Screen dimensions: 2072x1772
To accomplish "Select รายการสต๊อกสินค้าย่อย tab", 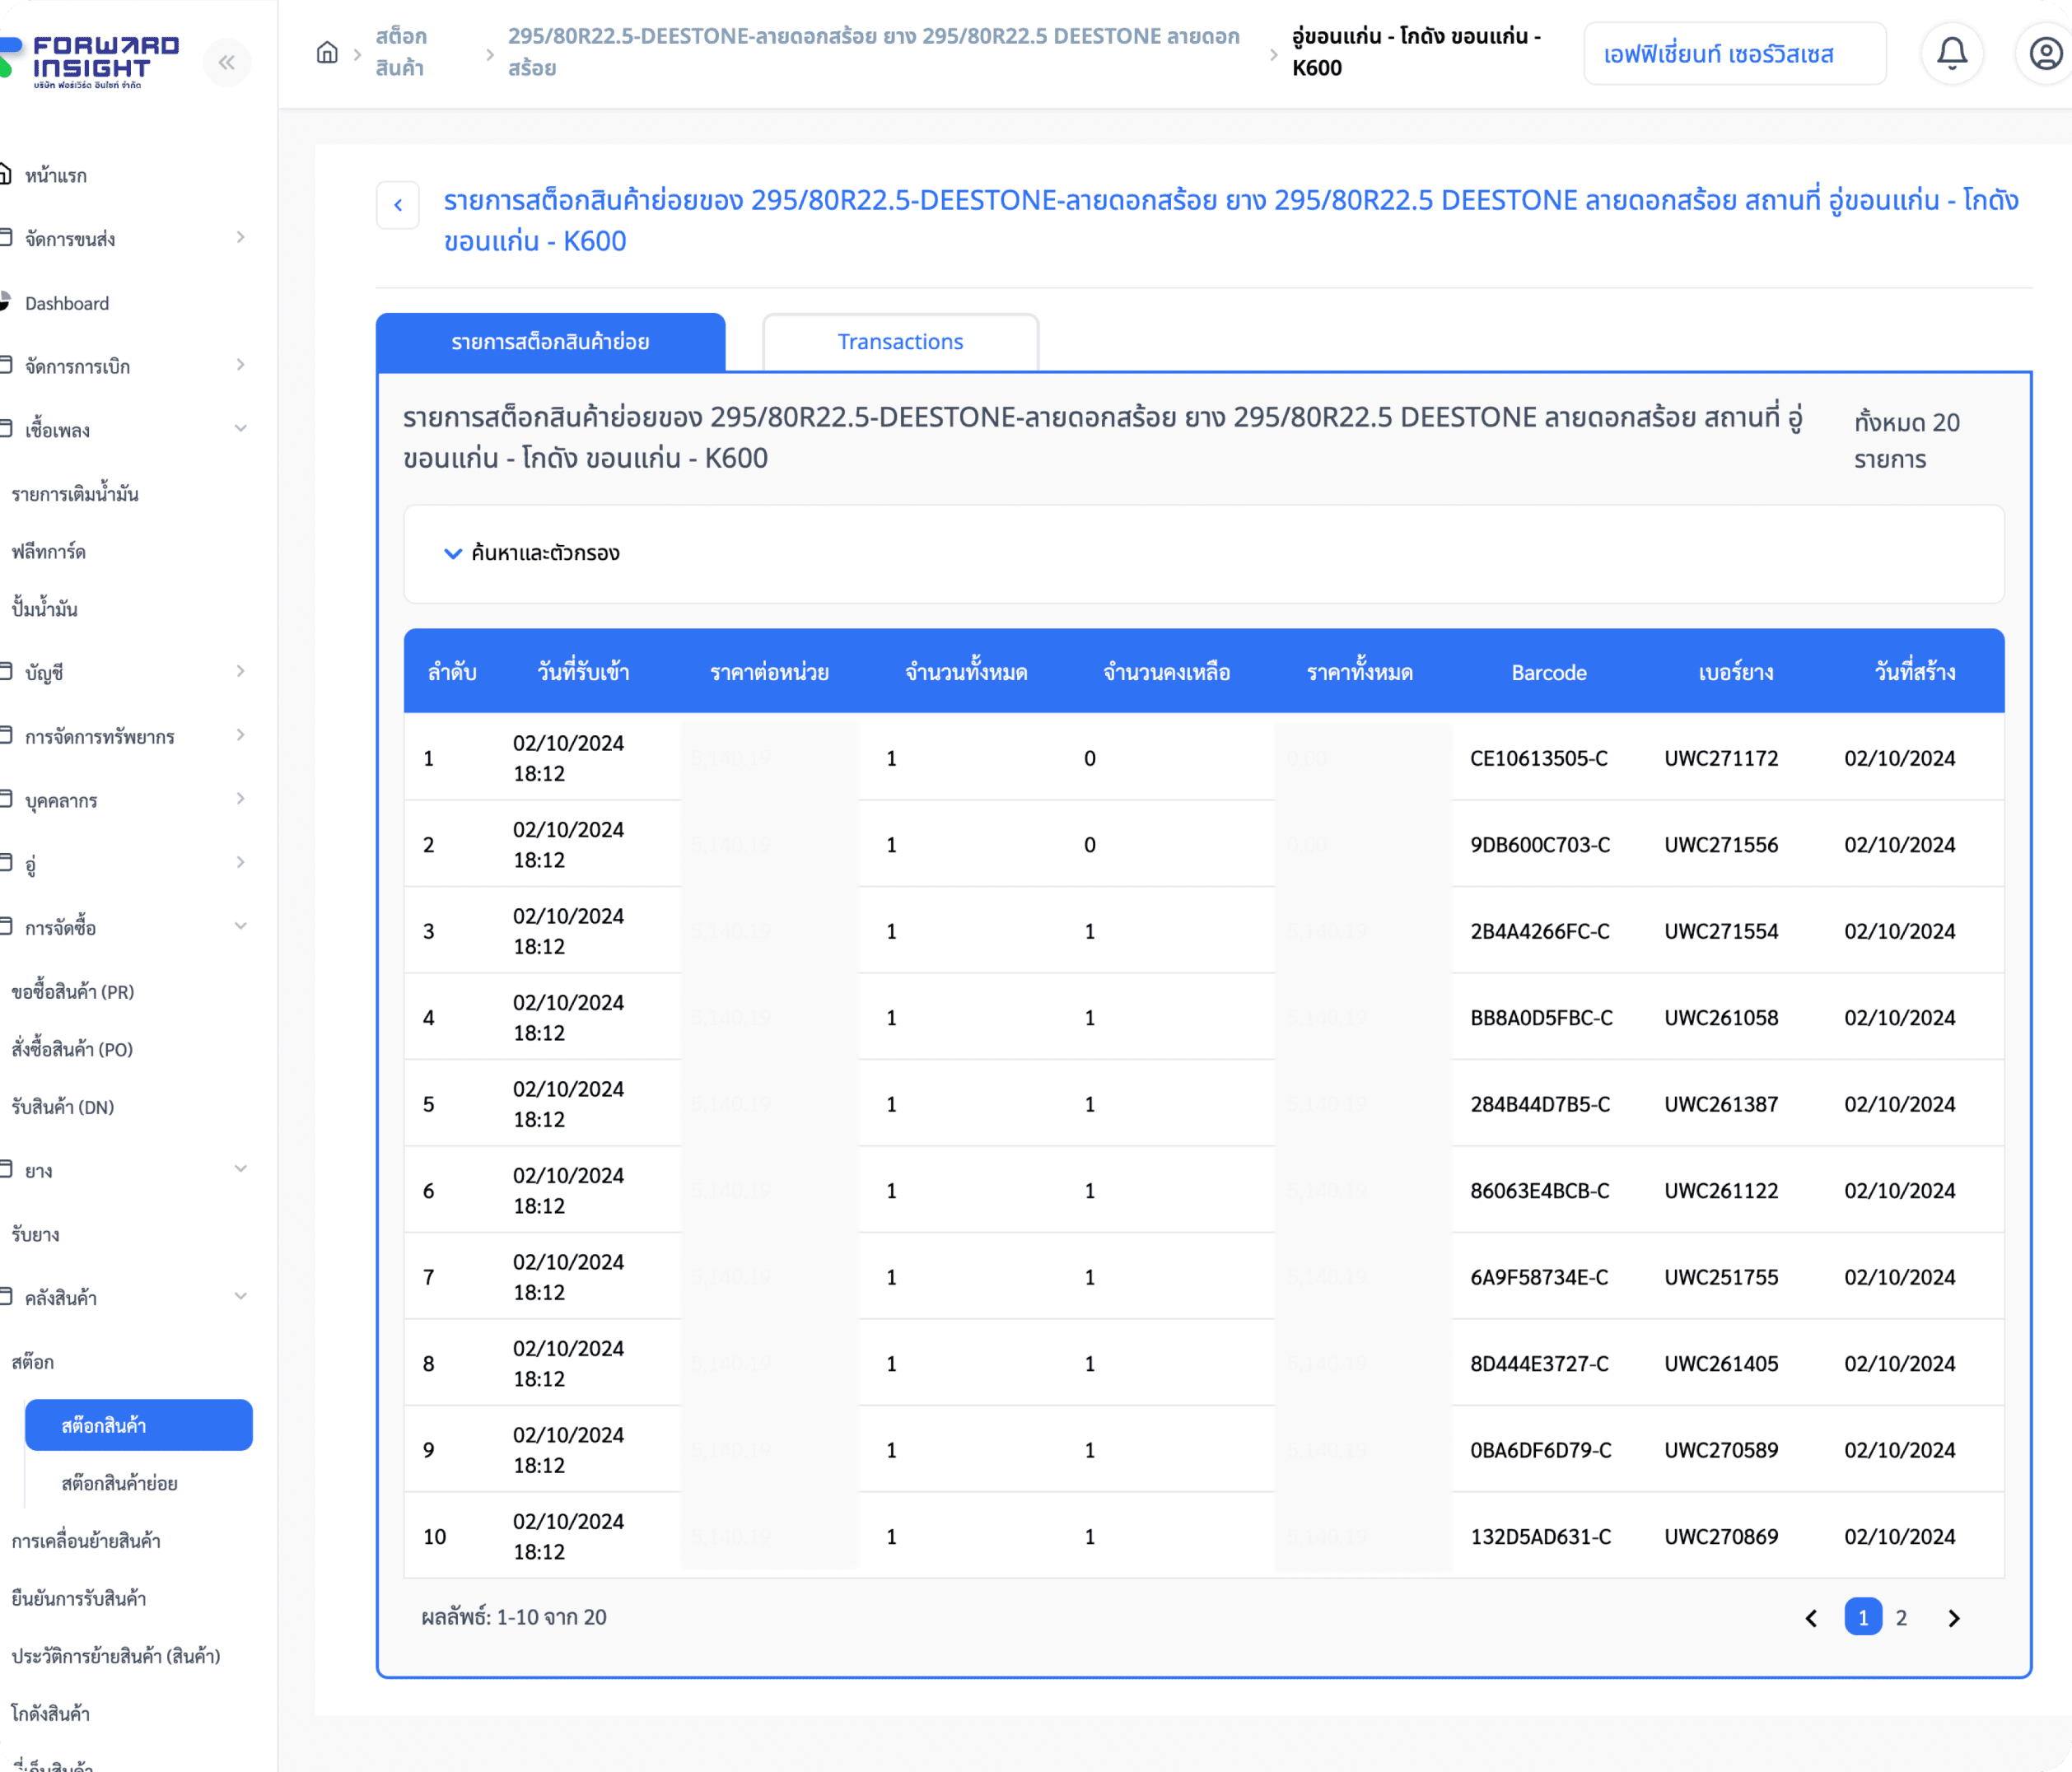I will pos(550,342).
